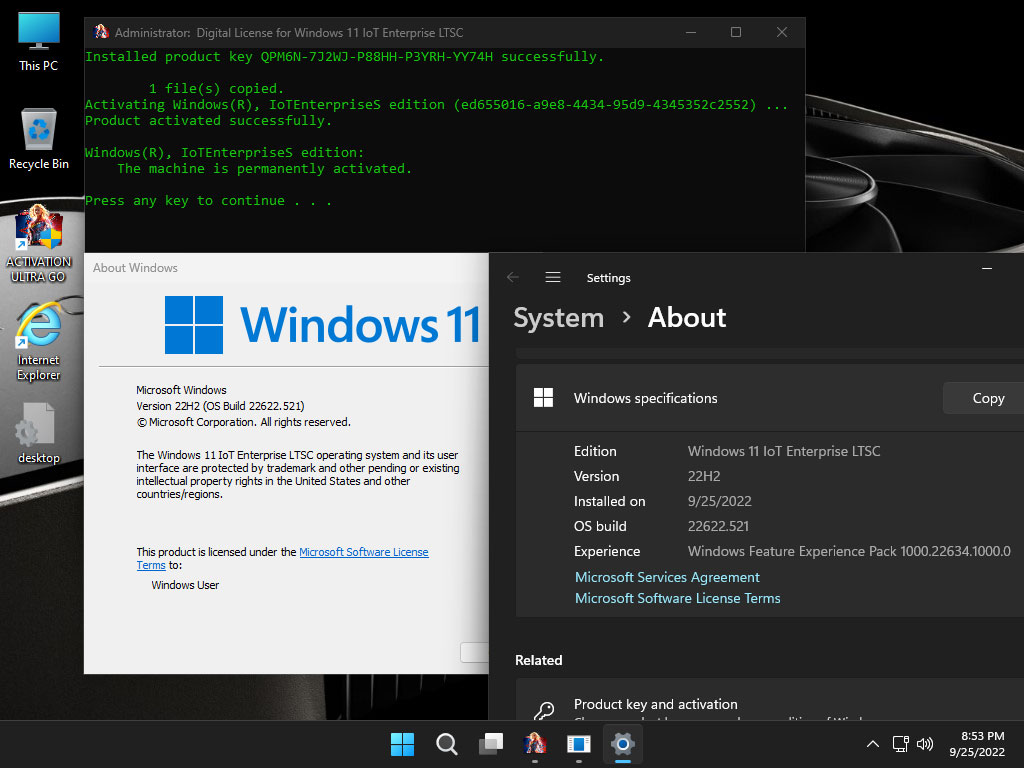Show hidden tray icons chevron
This screenshot has width=1024, height=768.
[x=872, y=744]
